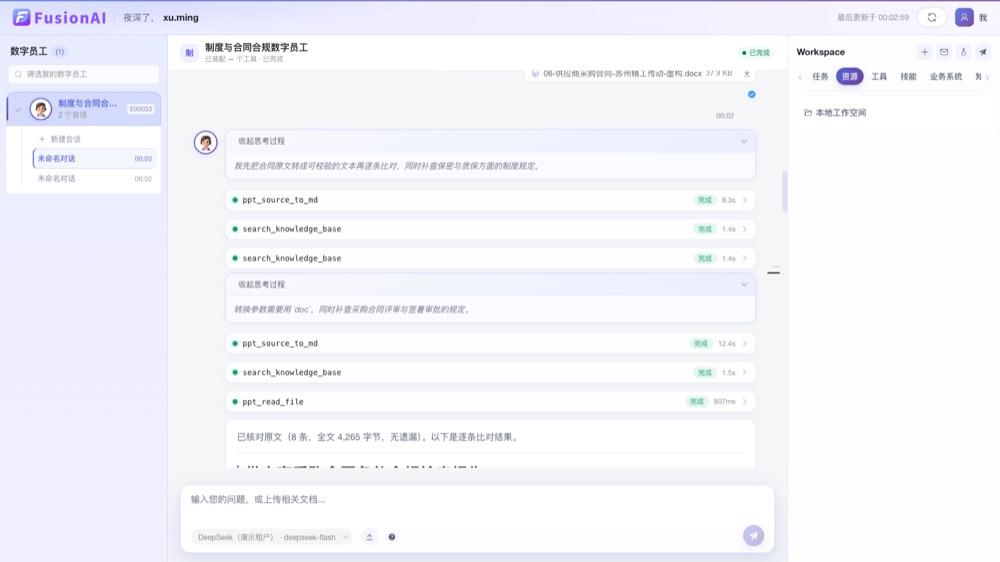Select the 资源 tab
Viewport: 1000px width, 562px height.
pyautogui.click(x=849, y=77)
